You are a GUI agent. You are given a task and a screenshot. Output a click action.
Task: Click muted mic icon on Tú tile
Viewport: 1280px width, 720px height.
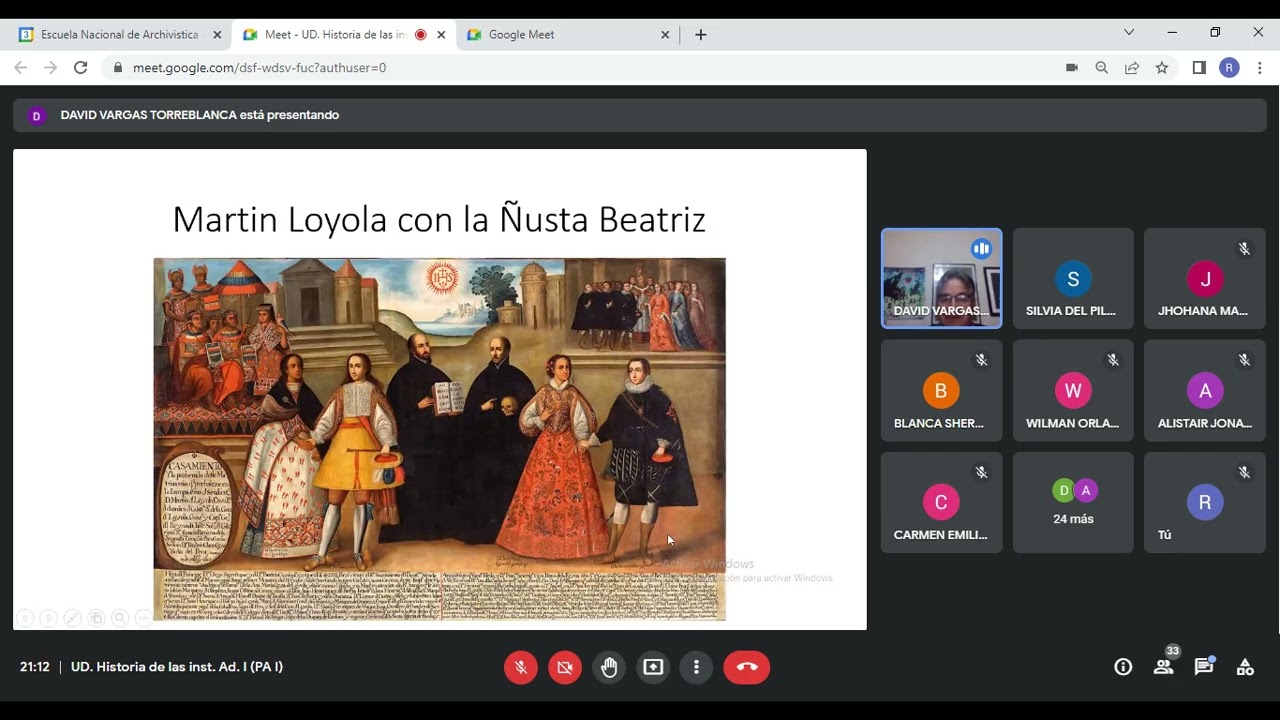(x=1244, y=472)
